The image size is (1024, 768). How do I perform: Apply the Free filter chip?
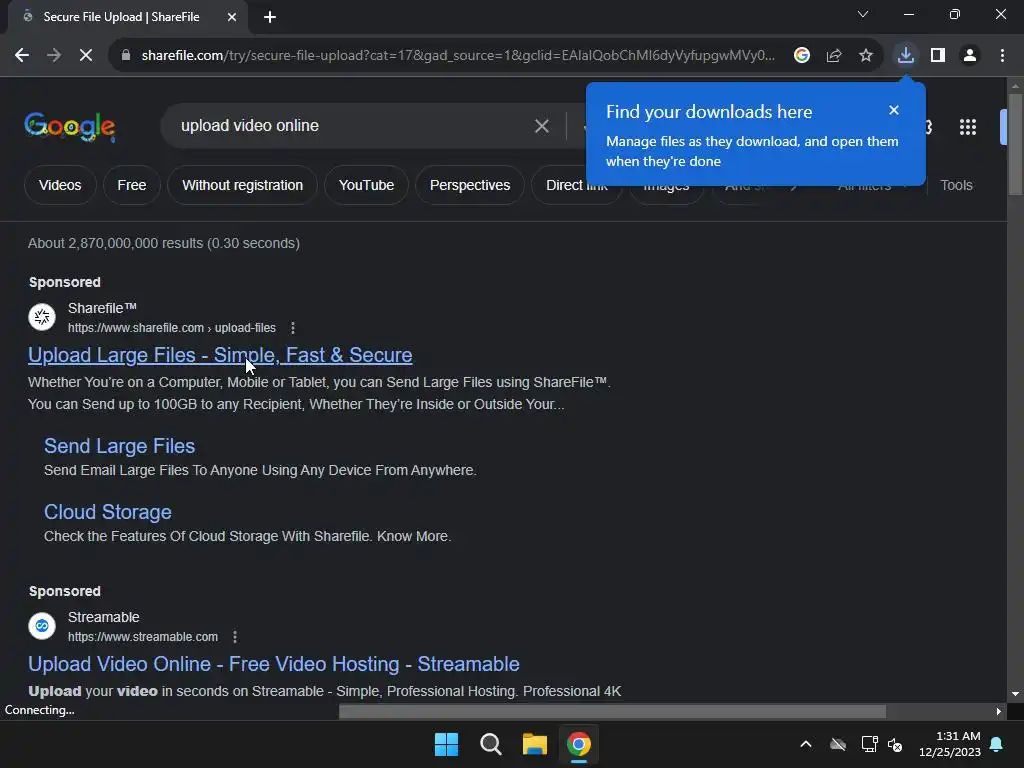tap(132, 185)
